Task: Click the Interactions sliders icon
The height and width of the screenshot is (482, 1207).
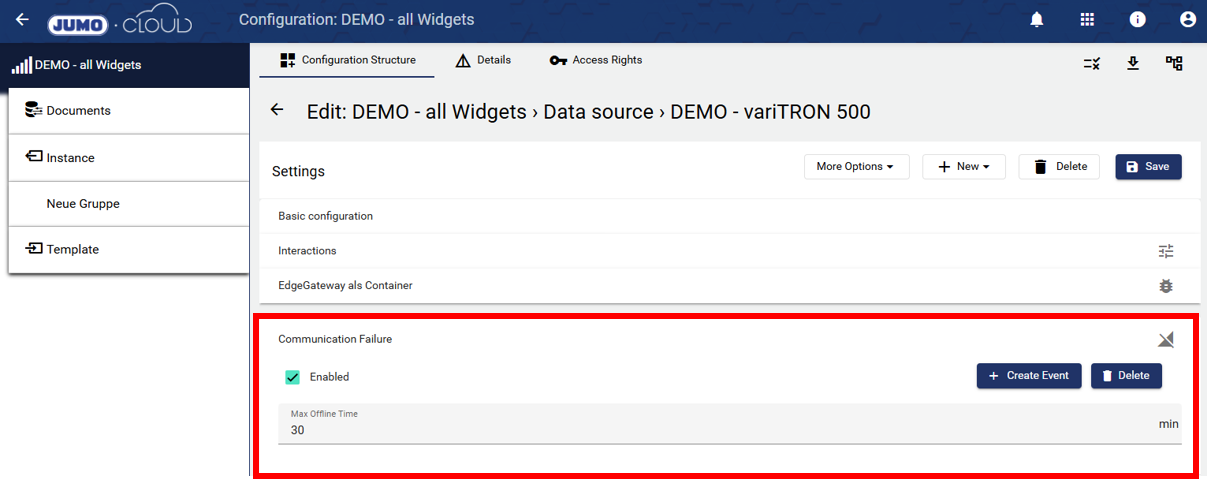Action: point(1165,251)
